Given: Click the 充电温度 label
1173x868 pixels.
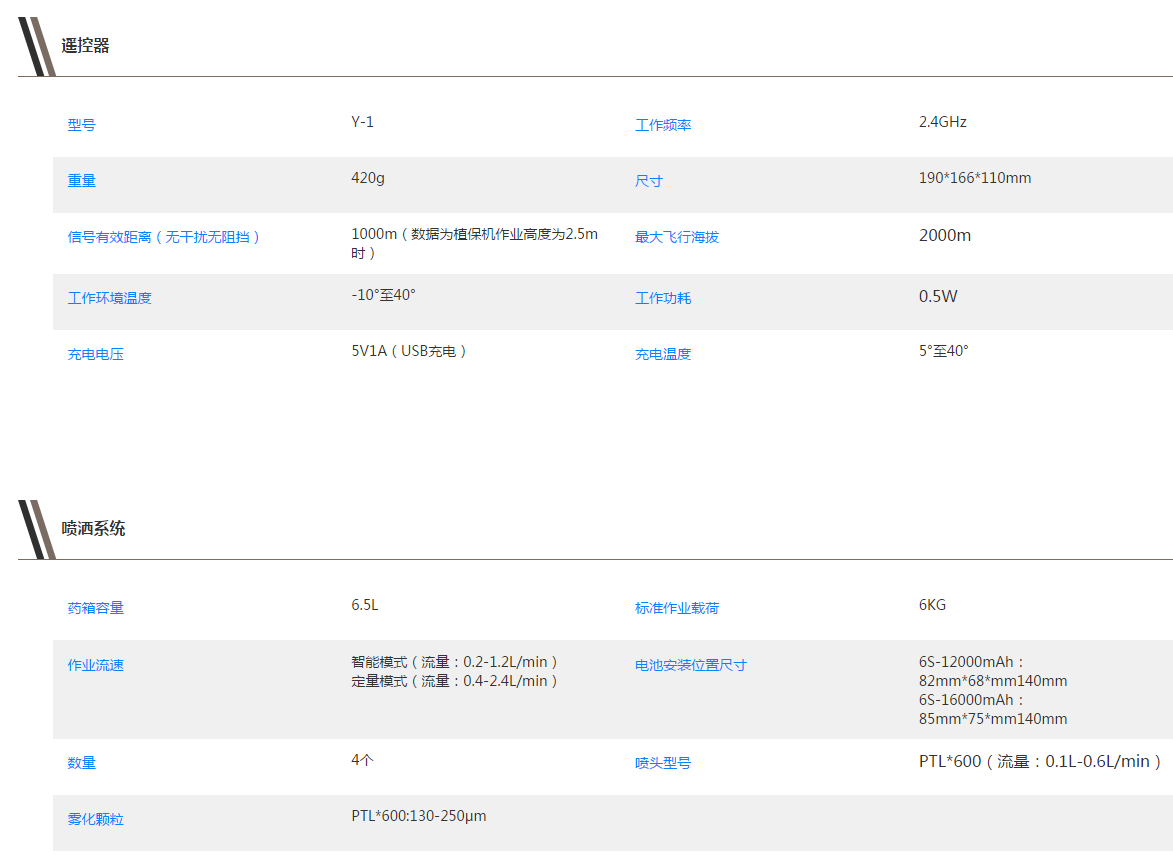Looking at the screenshot, I should pos(663,354).
